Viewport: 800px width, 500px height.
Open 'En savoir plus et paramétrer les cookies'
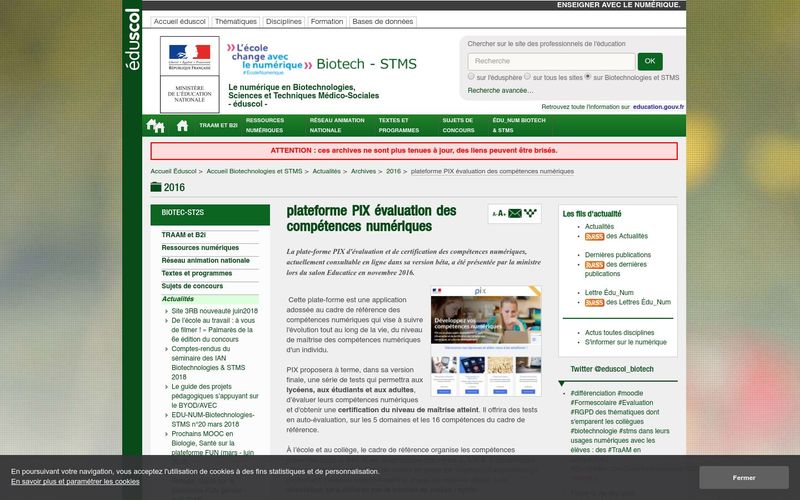pyautogui.click(x=75, y=482)
